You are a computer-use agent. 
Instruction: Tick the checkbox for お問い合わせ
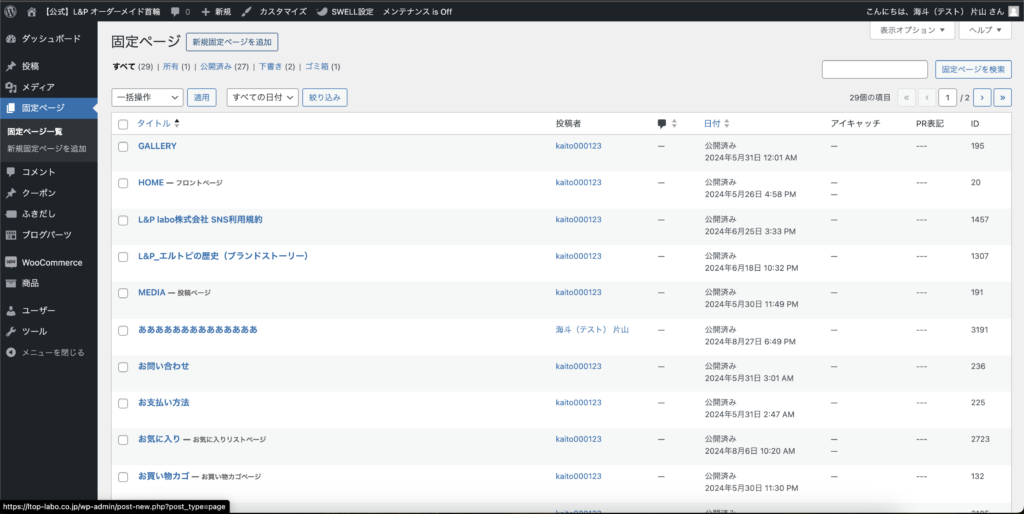point(123,366)
